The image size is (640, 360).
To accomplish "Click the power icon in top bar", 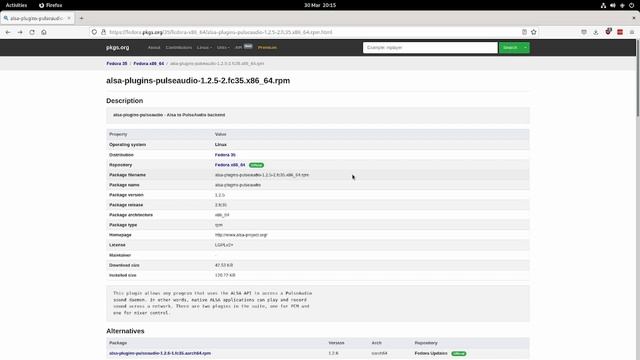I will click(631, 5).
